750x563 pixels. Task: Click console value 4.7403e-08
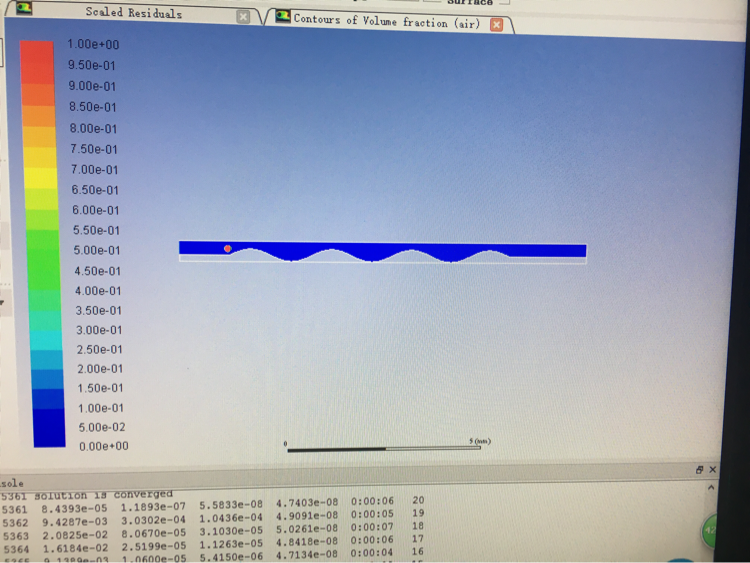pyautogui.click(x=307, y=503)
